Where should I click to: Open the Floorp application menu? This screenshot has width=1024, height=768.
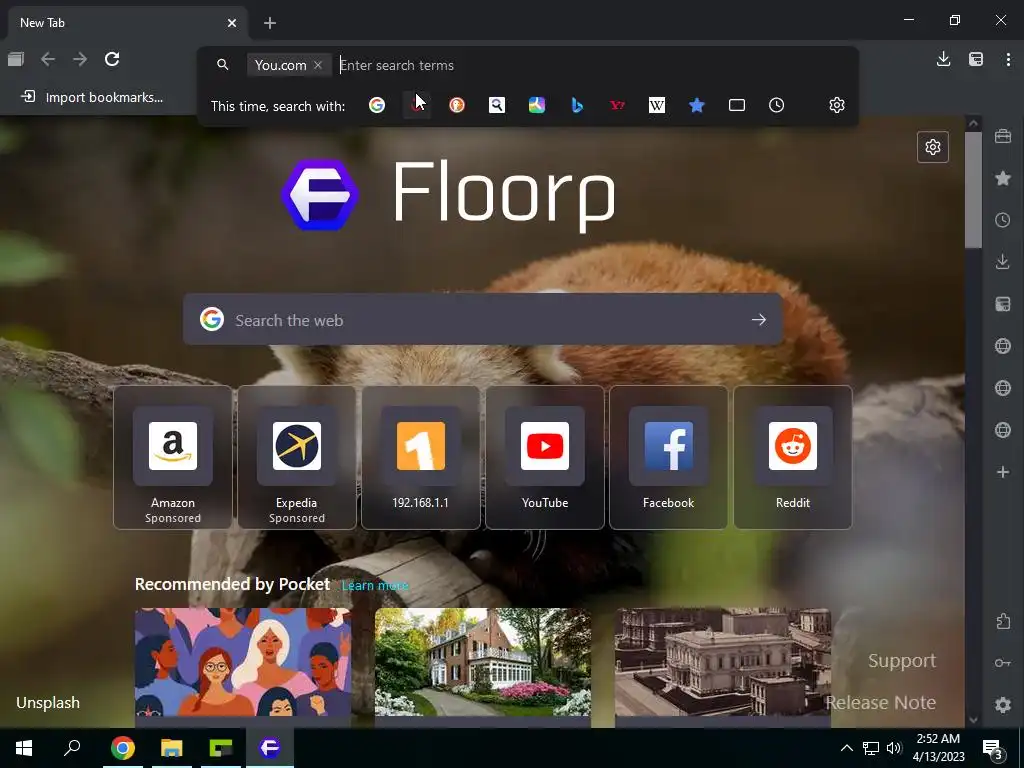(1008, 59)
